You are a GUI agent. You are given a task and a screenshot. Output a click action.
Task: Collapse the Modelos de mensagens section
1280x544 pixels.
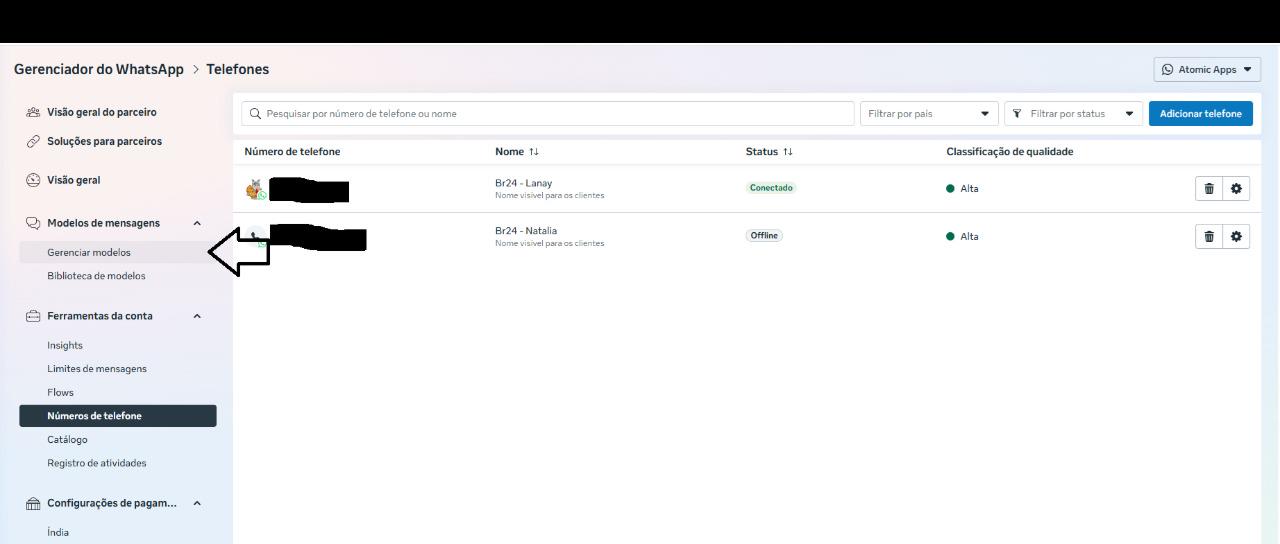tap(197, 223)
